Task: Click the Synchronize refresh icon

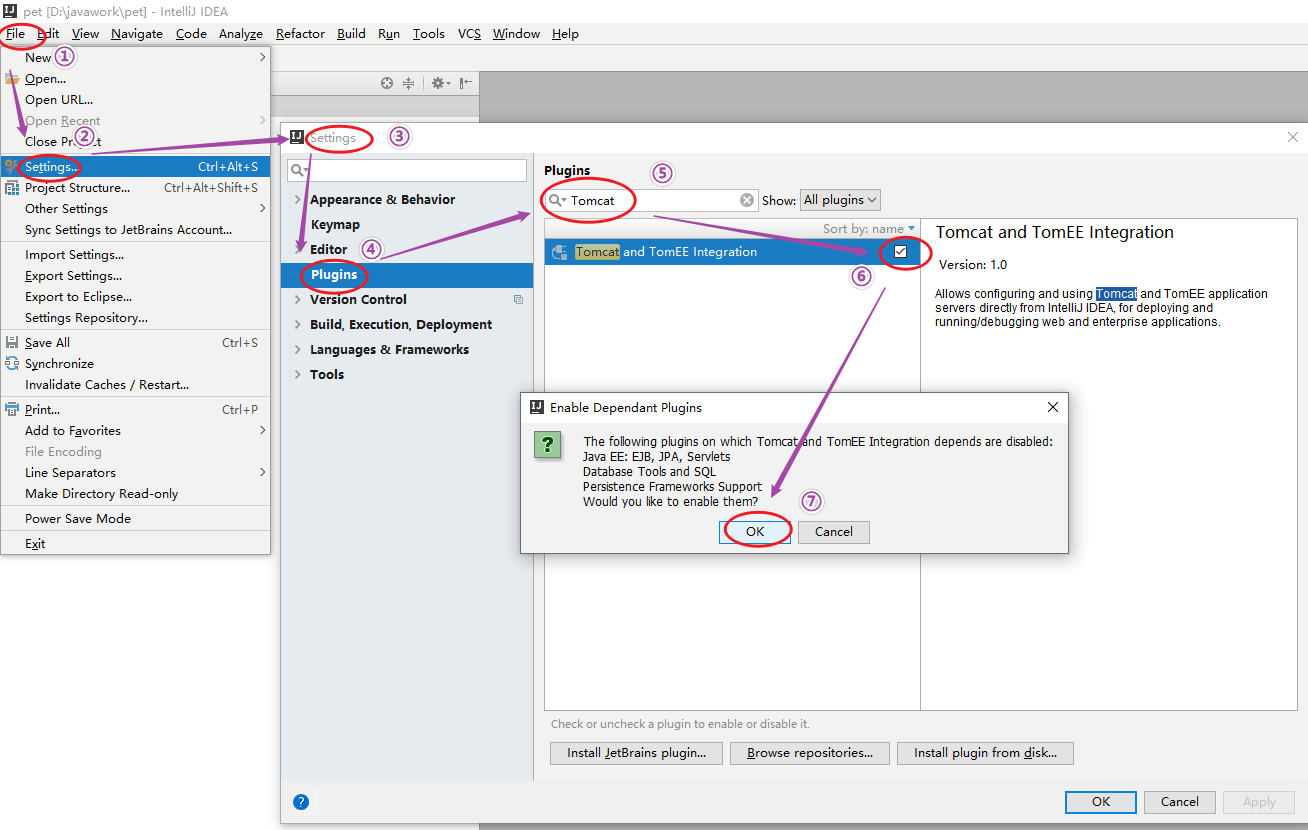Action: pos(12,364)
